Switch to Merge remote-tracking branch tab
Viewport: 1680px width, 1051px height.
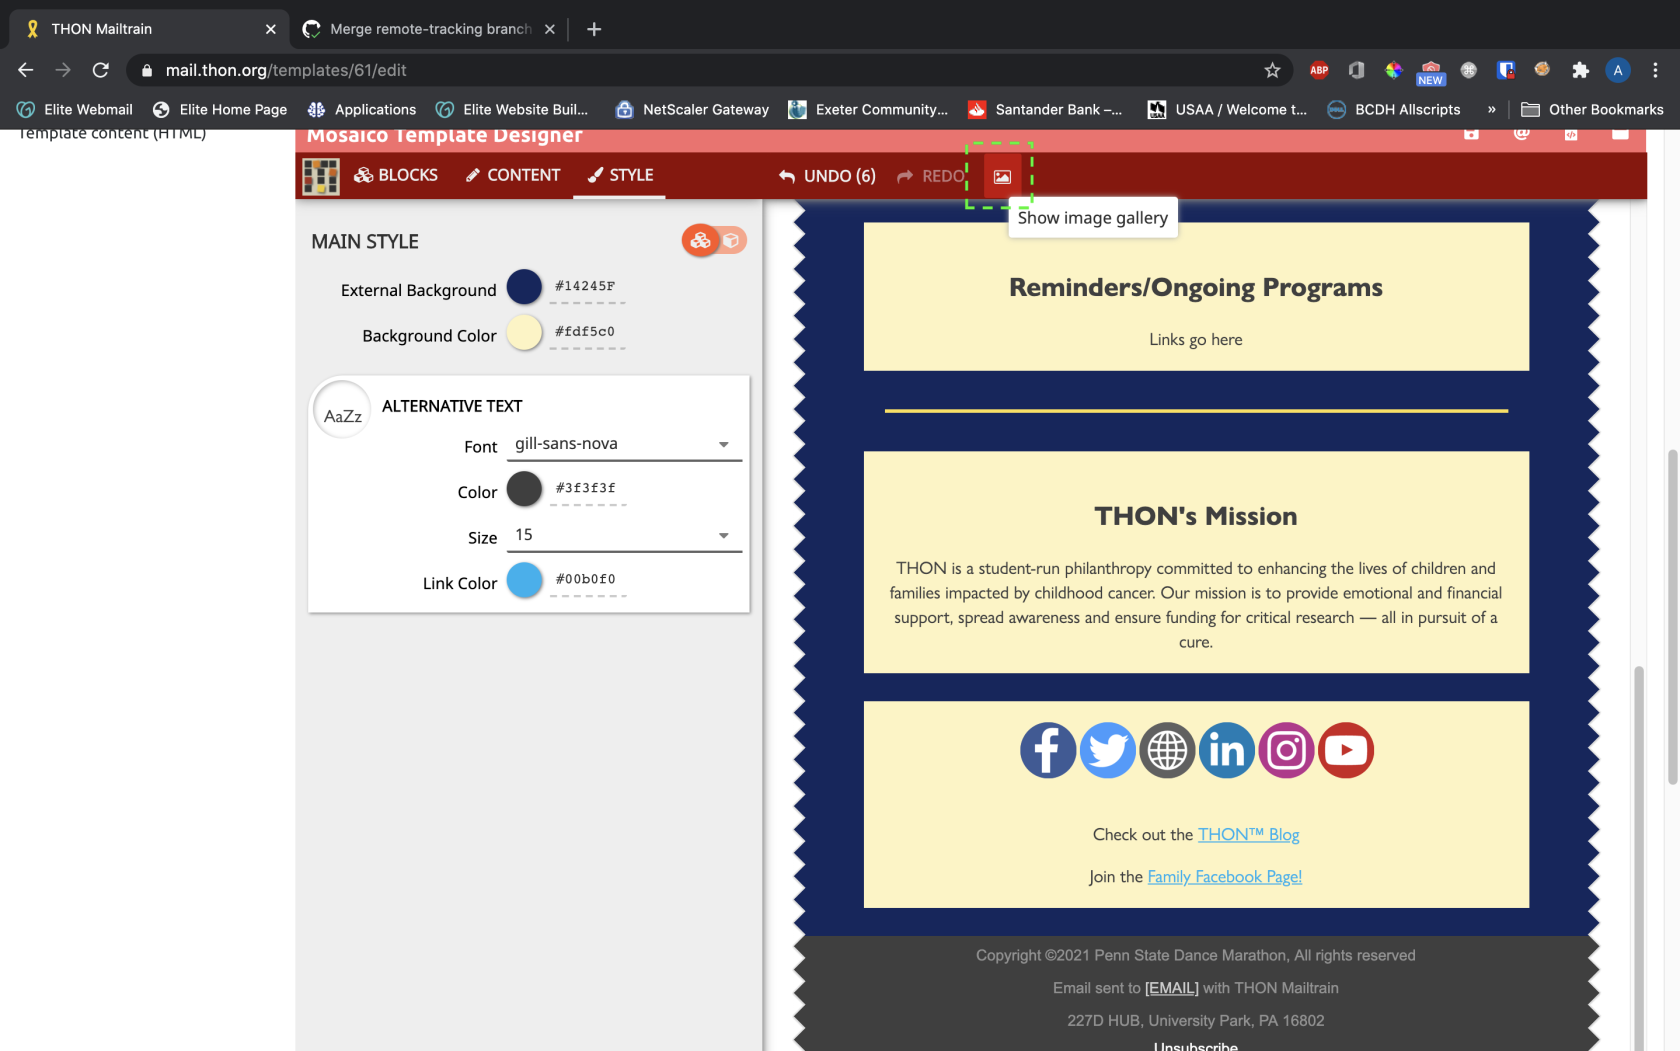coord(430,29)
